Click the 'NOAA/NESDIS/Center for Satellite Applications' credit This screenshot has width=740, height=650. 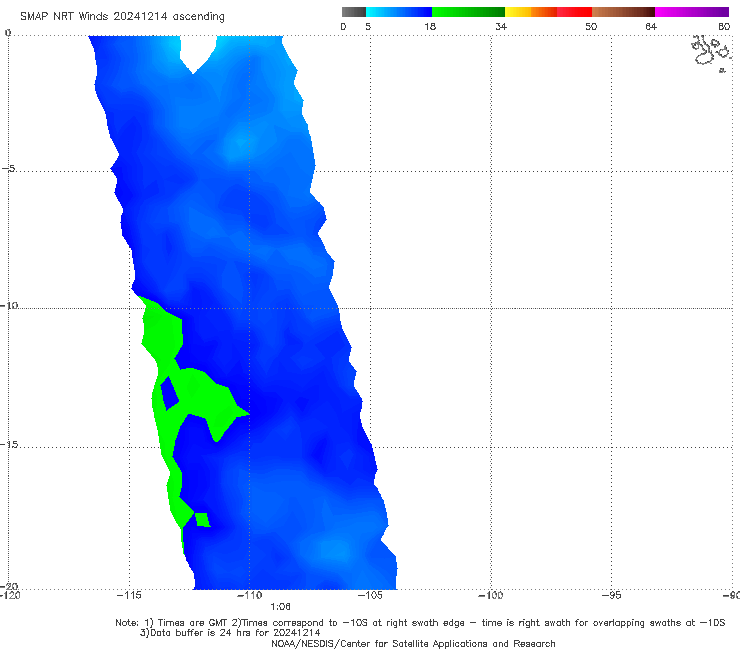click(x=413, y=643)
